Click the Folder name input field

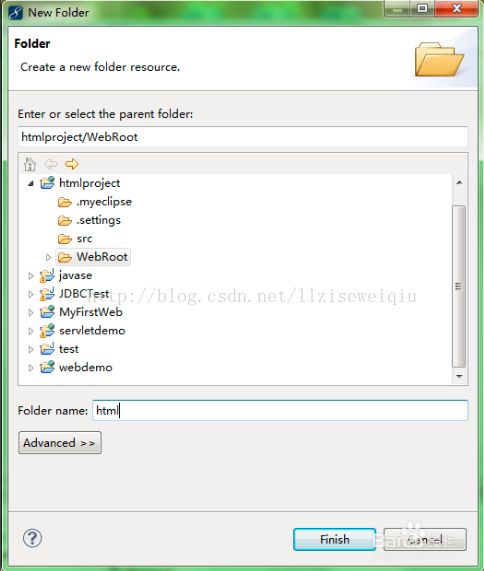pos(280,411)
